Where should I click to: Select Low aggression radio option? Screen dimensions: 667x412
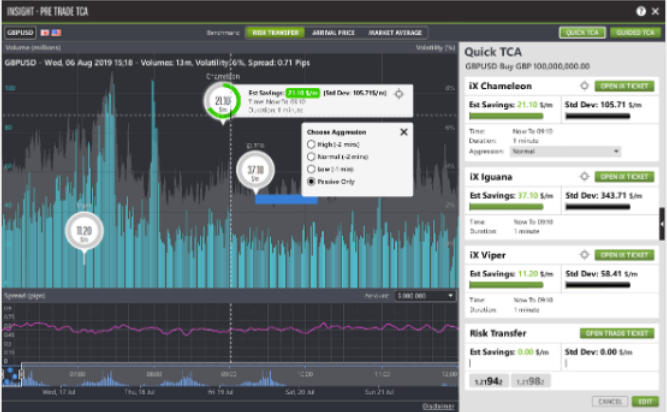pos(311,169)
